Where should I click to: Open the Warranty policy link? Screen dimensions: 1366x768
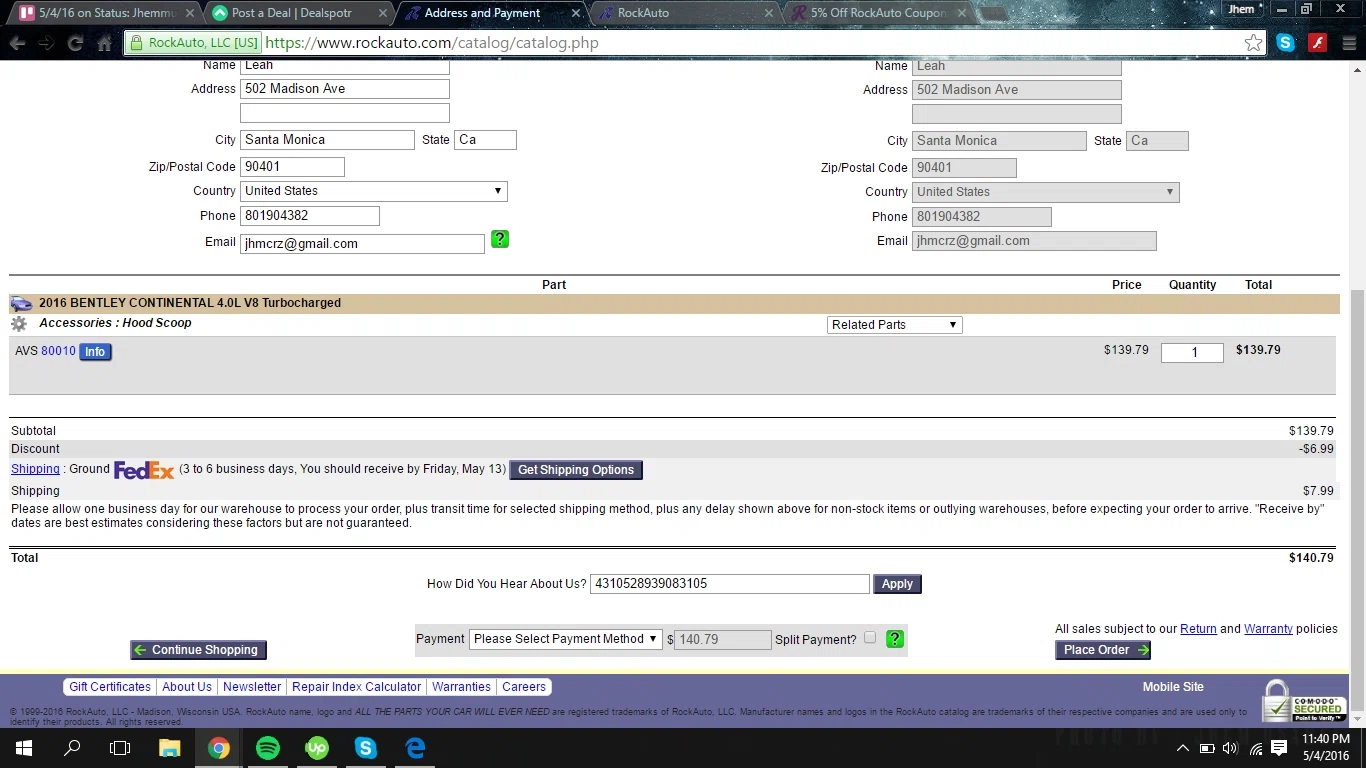(1268, 629)
